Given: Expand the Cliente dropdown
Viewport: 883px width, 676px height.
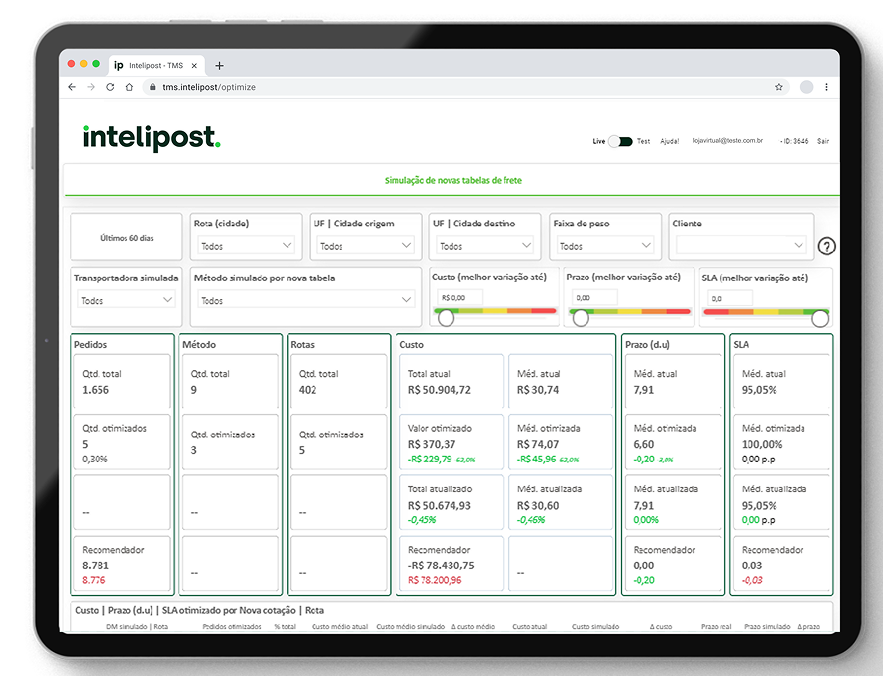Looking at the screenshot, I should tap(741, 245).
